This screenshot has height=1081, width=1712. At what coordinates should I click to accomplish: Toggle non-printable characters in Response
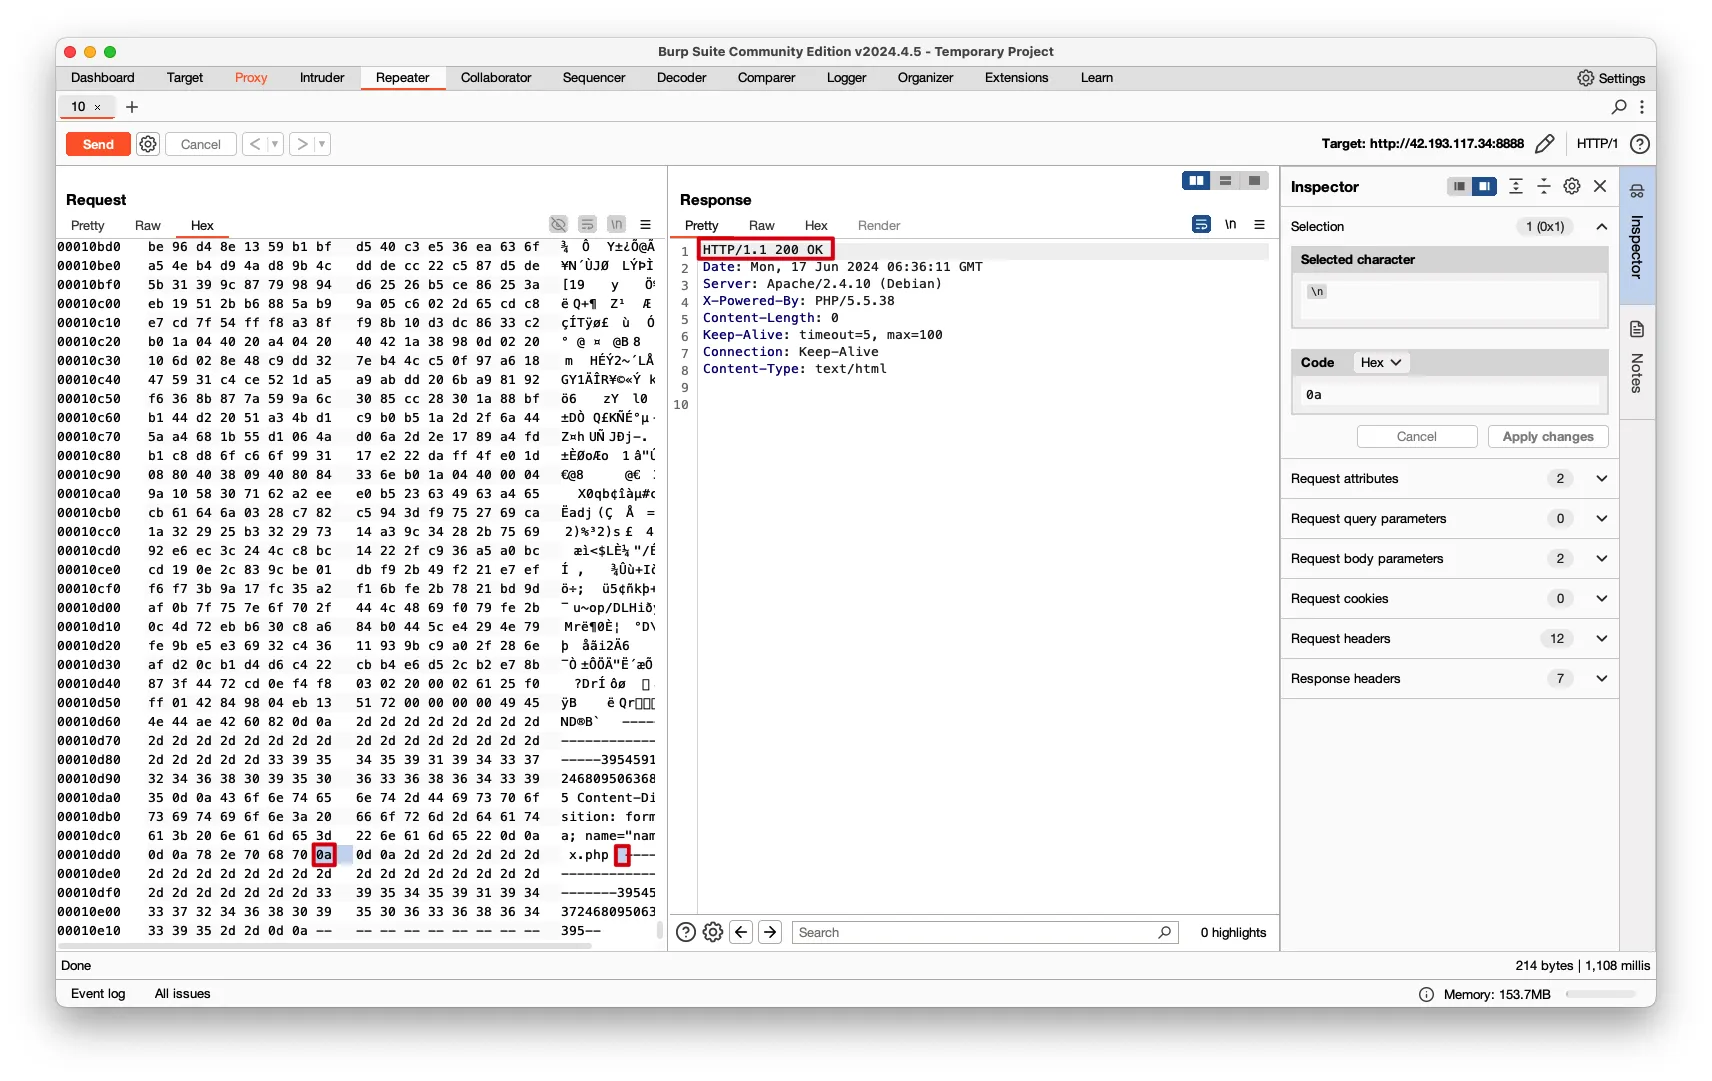point(1230,225)
